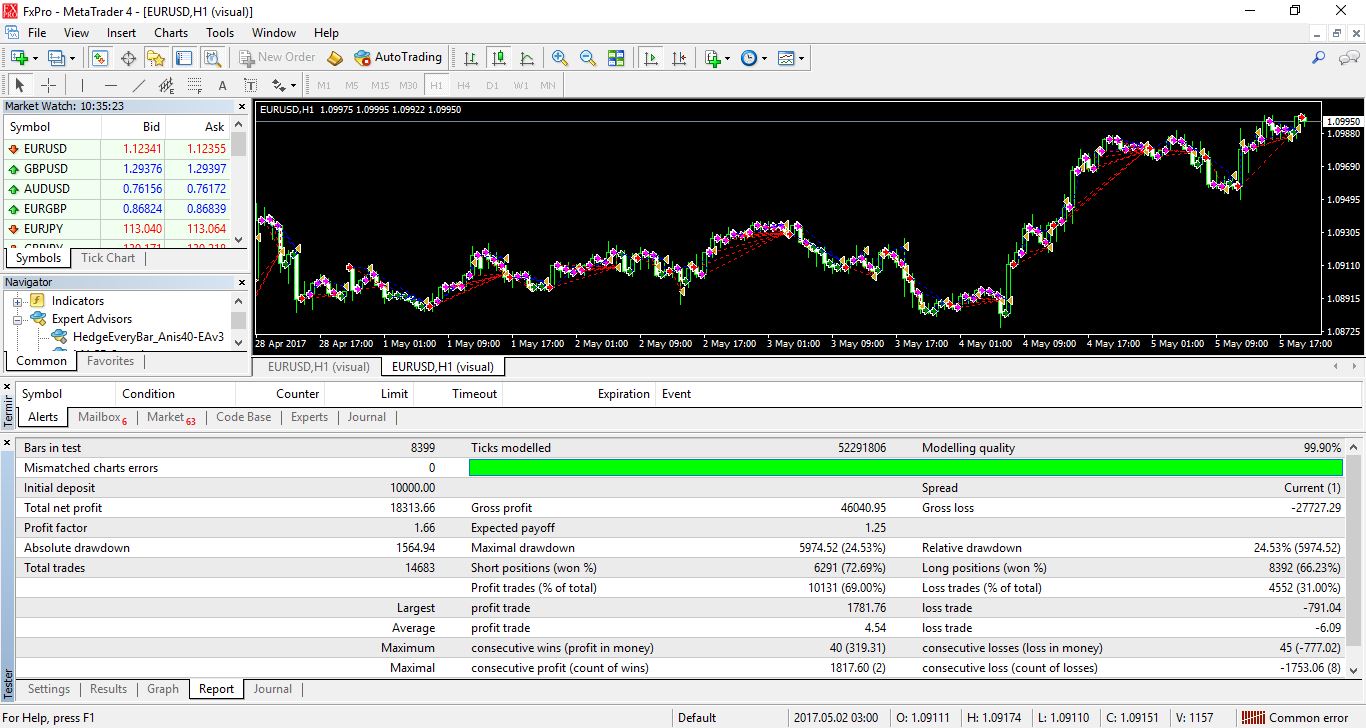Open the dropdown arrow beside Profiles icon
The image size is (1366, 728).
coord(72,58)
